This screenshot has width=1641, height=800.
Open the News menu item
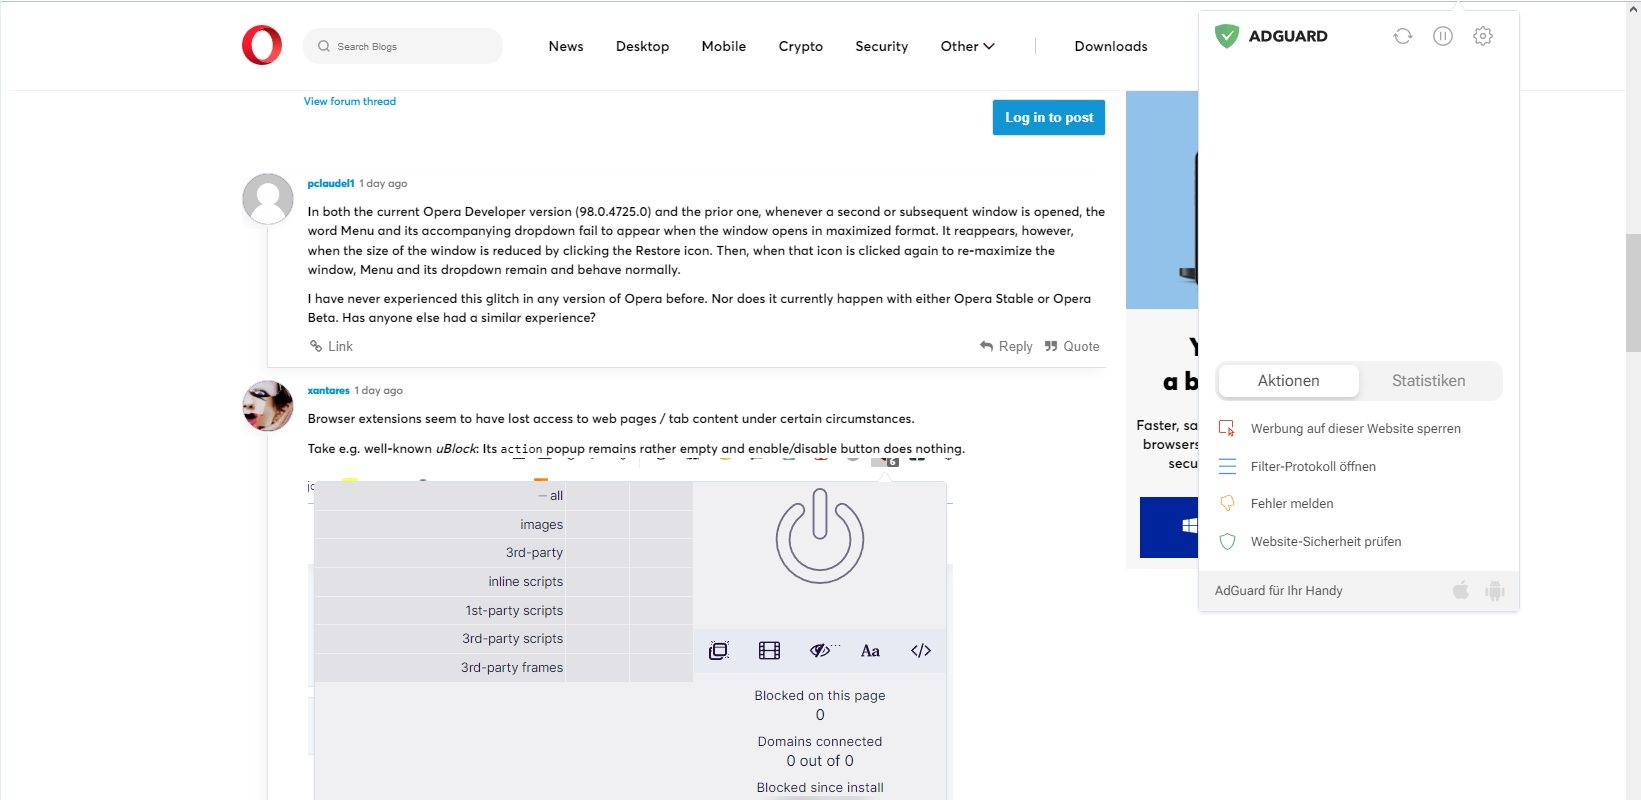pyautogui.click(x=566, y=46)
